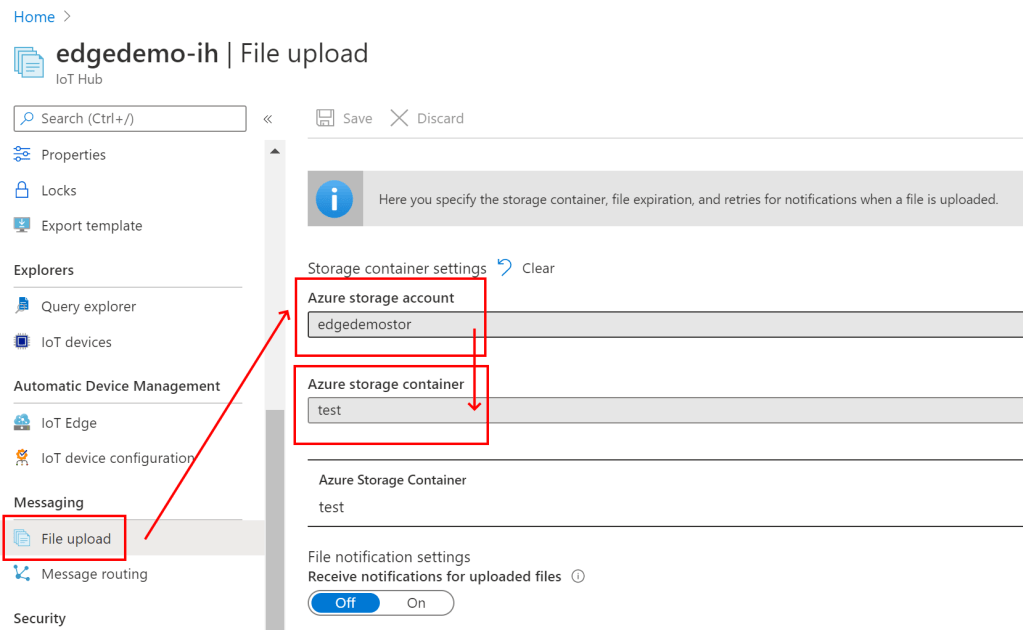Click the Message routing icon
Image resolution: width=1023 pixels, height=630 pixels.
(22, 574)
